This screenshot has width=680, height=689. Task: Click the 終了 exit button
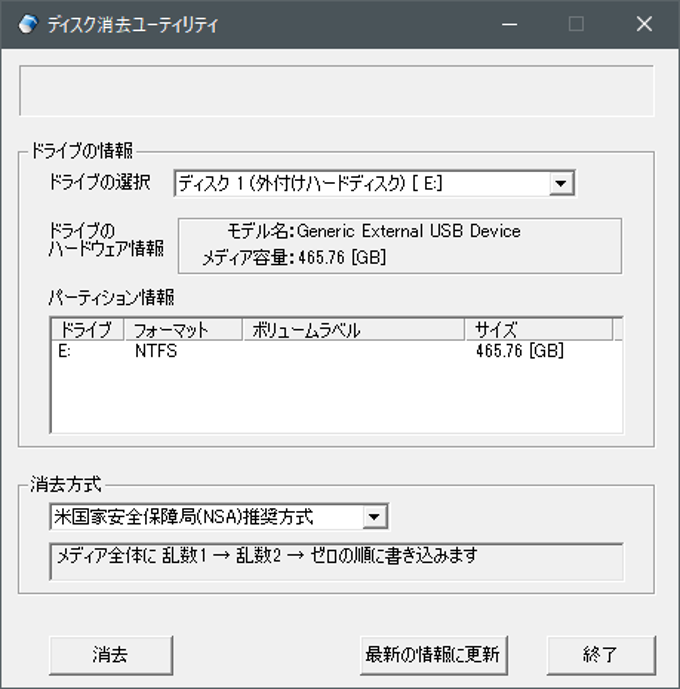click(601, 655)
